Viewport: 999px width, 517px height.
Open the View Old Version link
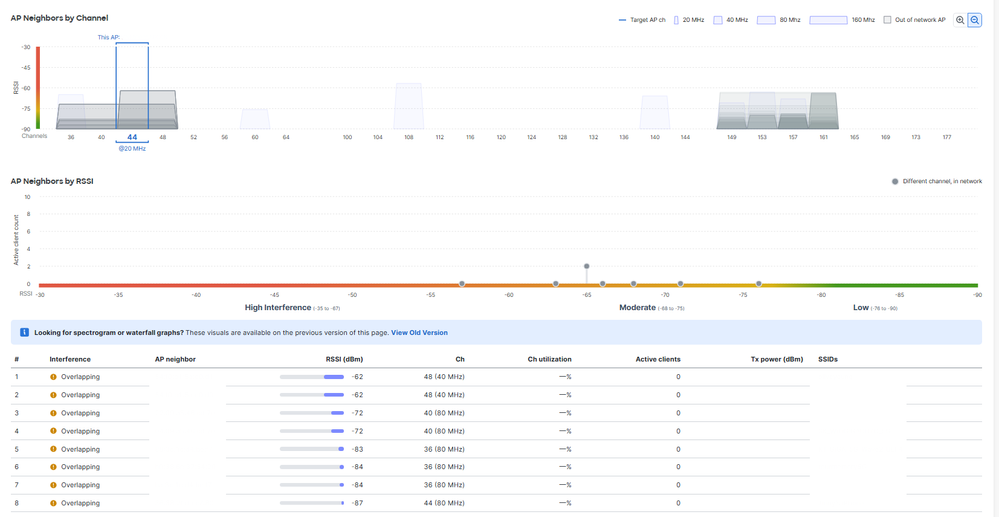coord(419,332)
